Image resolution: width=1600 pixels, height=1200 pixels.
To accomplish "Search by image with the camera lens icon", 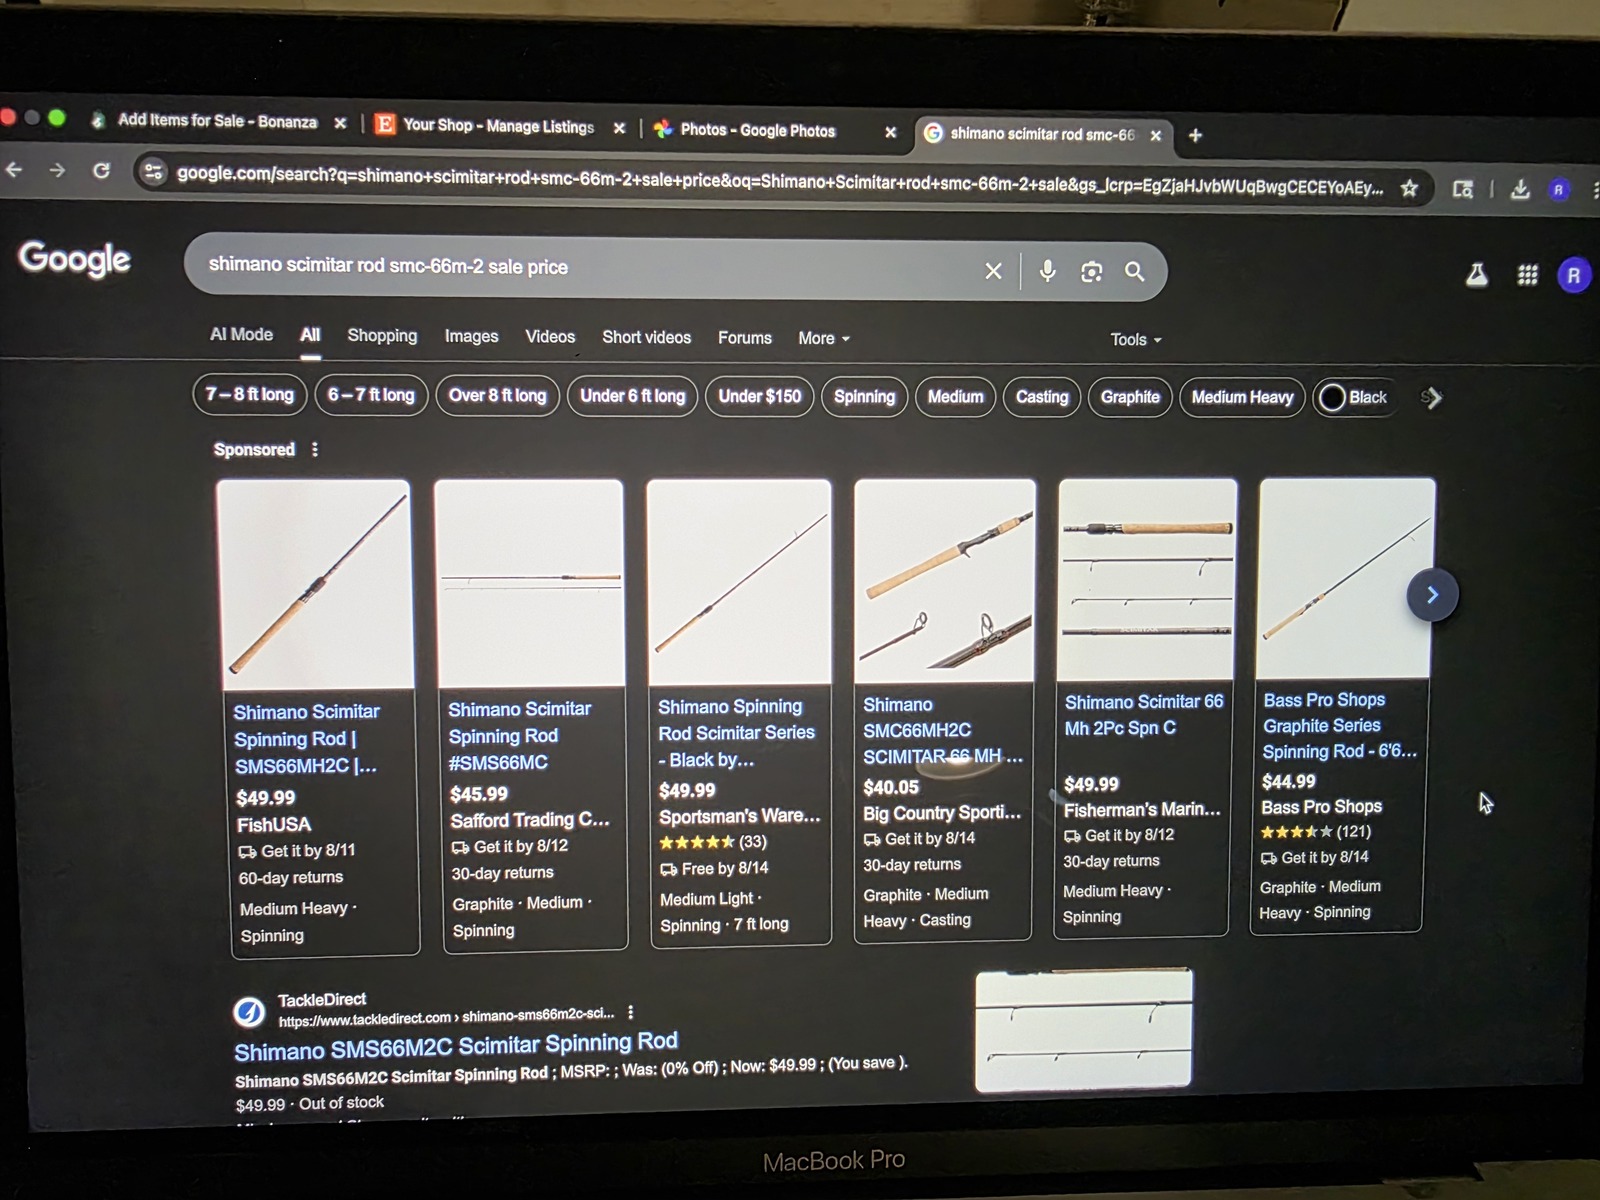I will point(1091,272).
